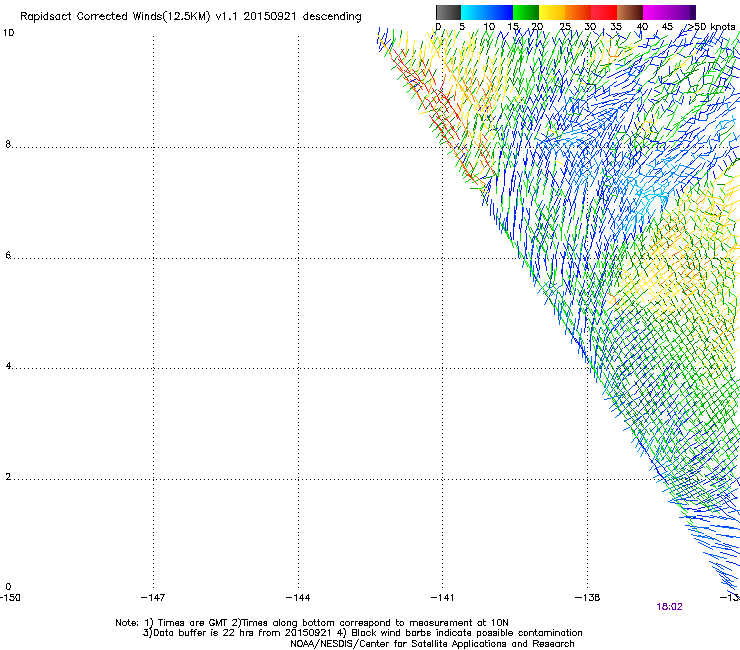Click the '>50 knots' legend label
Screen dimensions: 740x650
click(x=711, y=27)
